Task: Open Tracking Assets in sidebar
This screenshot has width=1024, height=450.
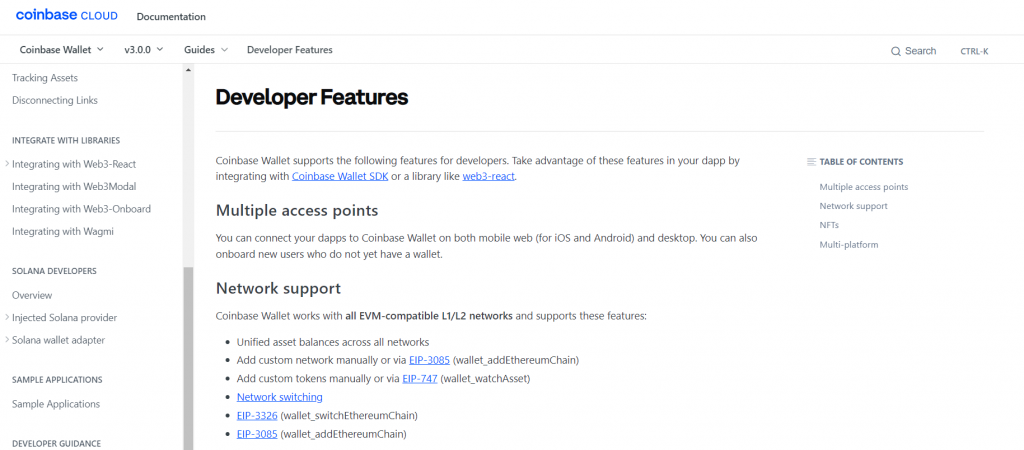Action: [45, 78]
